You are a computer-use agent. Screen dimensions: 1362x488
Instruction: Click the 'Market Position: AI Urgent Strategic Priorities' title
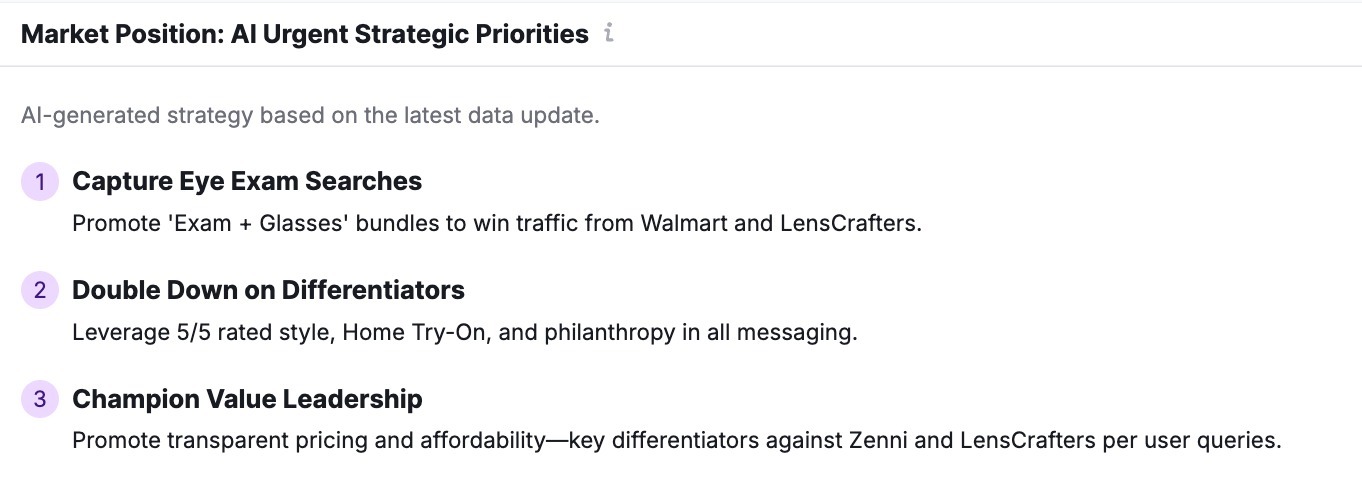pyautogui.click(x=305, y=34)
